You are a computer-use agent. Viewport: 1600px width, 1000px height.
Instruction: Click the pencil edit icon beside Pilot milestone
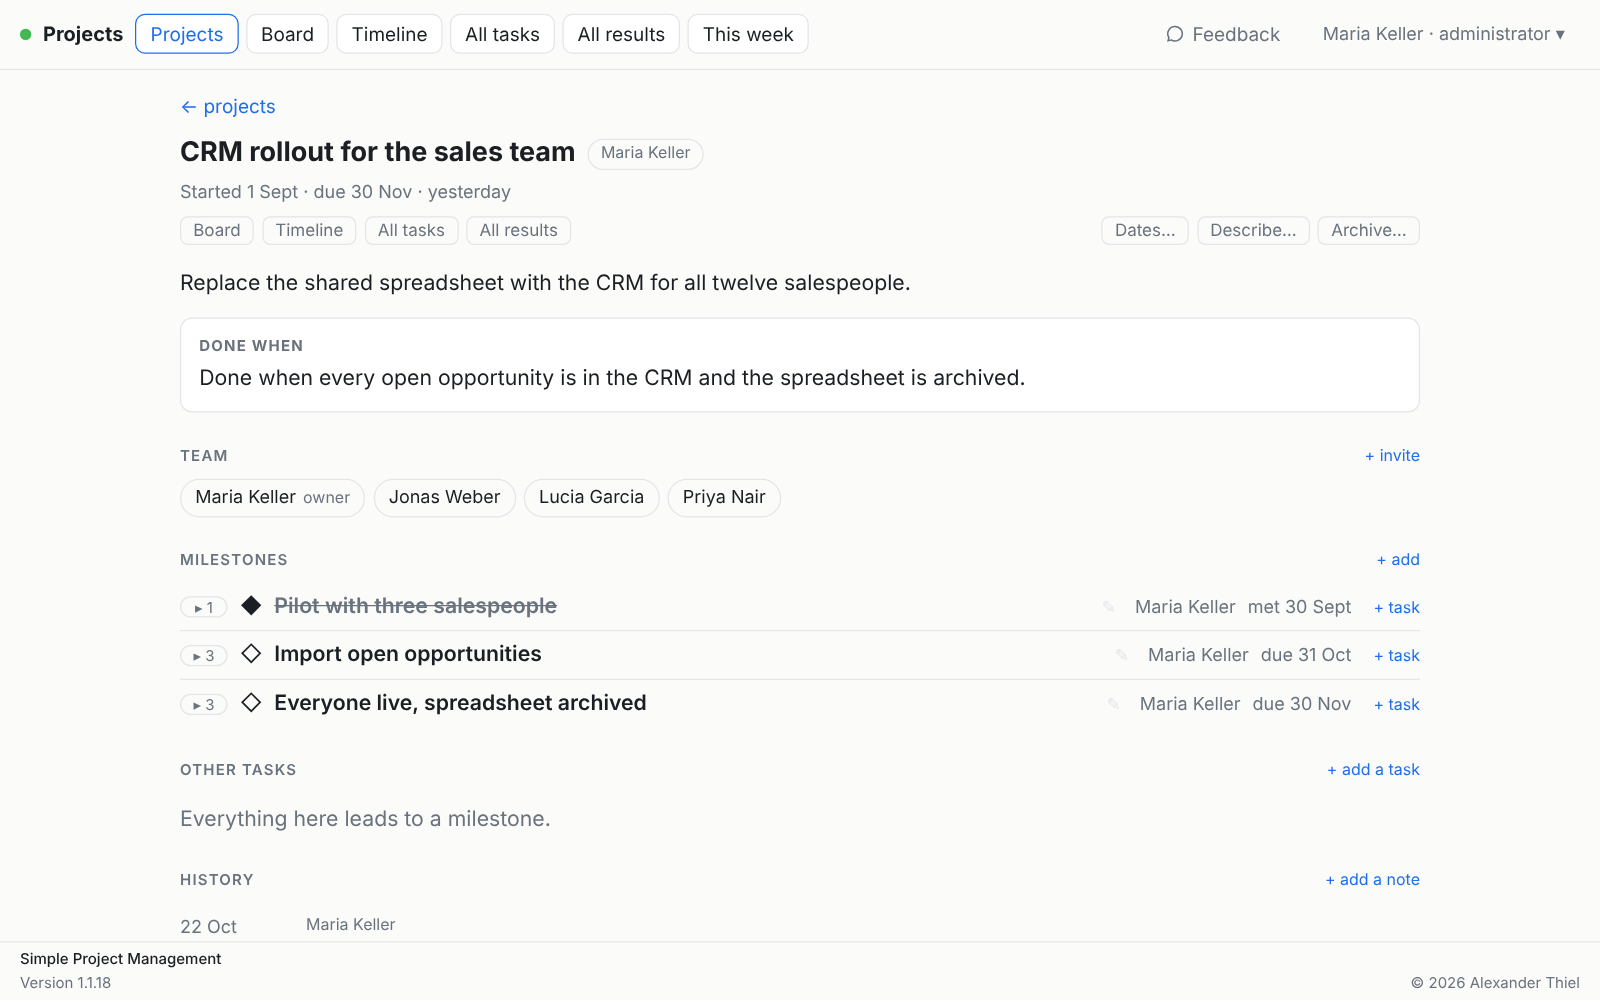1108,607
